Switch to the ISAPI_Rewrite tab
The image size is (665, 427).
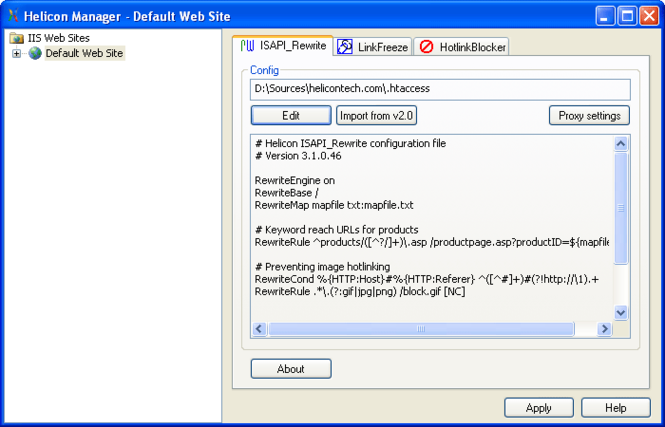[282, 45]
